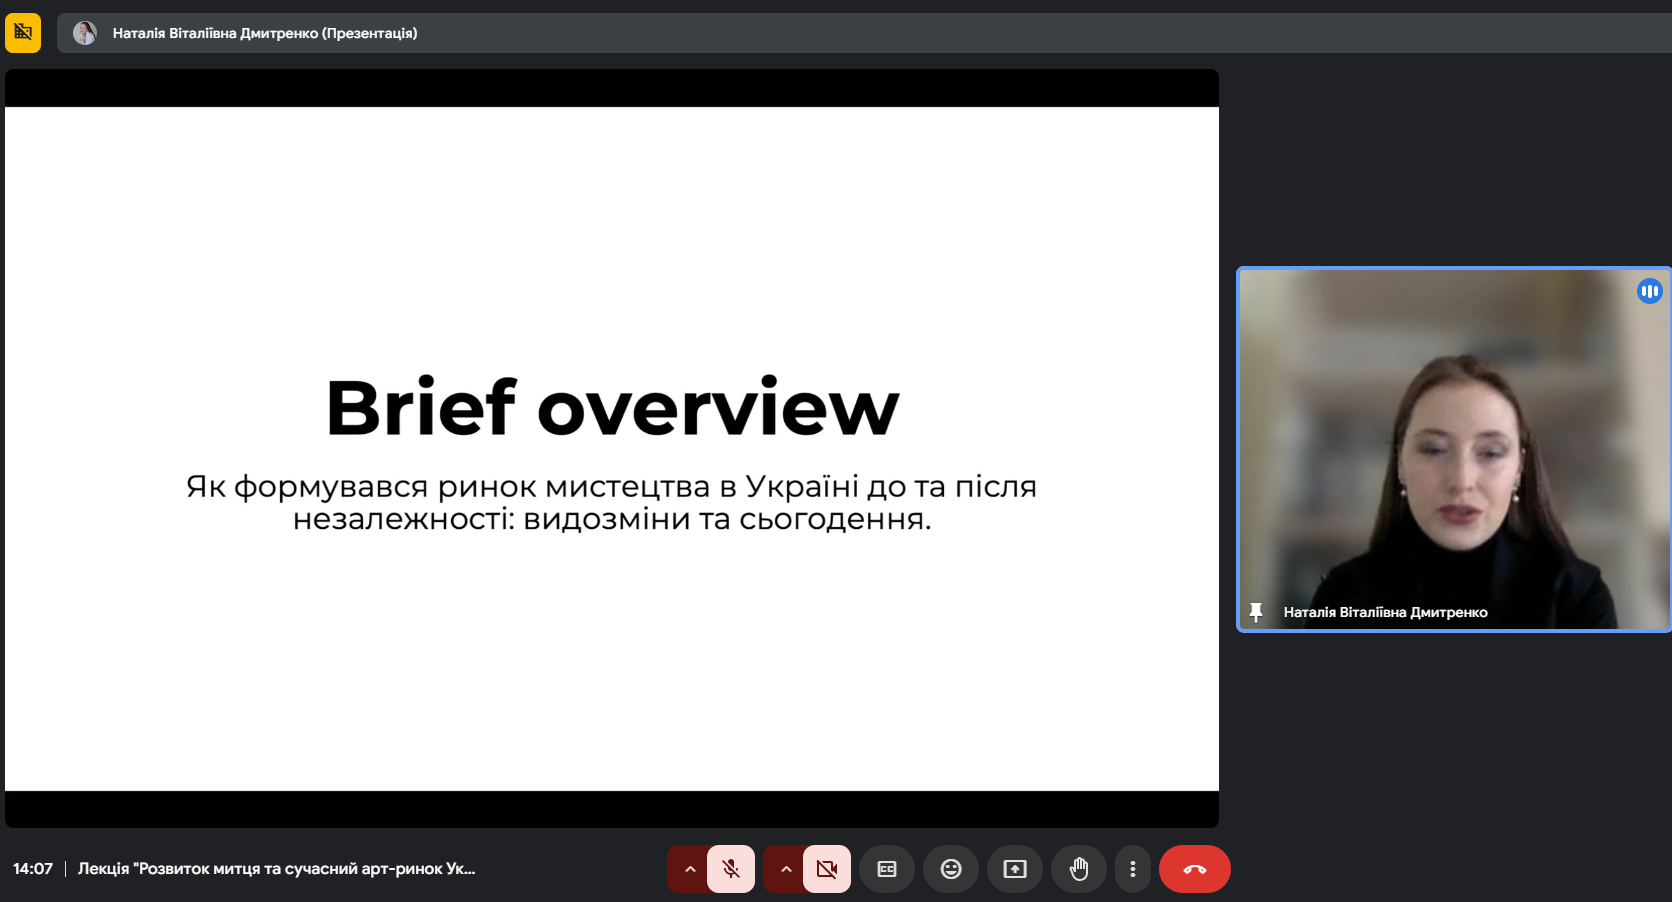The image size is (1672, 902).
Task: Select Наталія Віталіївна Дмитренко video tile
Action: pos(1454,449)
